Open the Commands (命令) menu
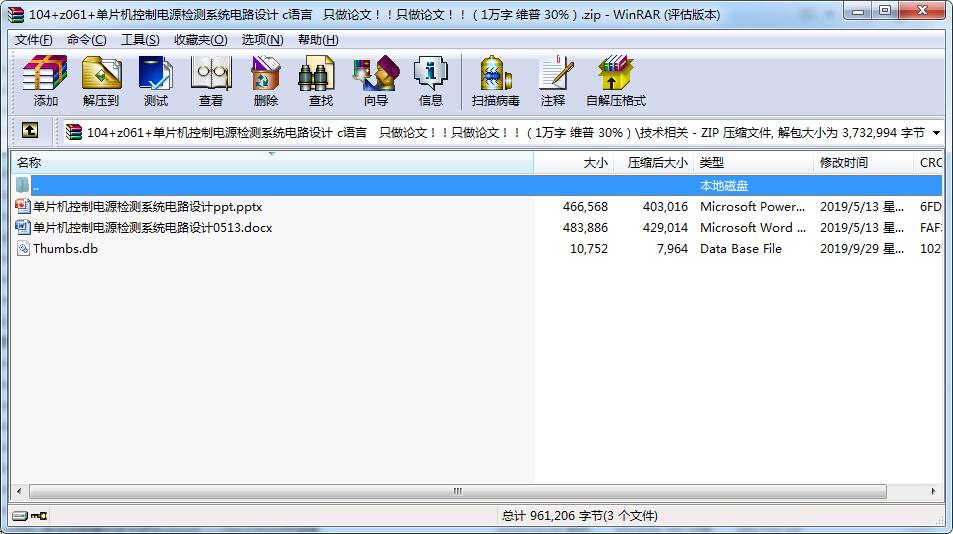The width and height of the screenshot is (953, 534). point(86,39)
